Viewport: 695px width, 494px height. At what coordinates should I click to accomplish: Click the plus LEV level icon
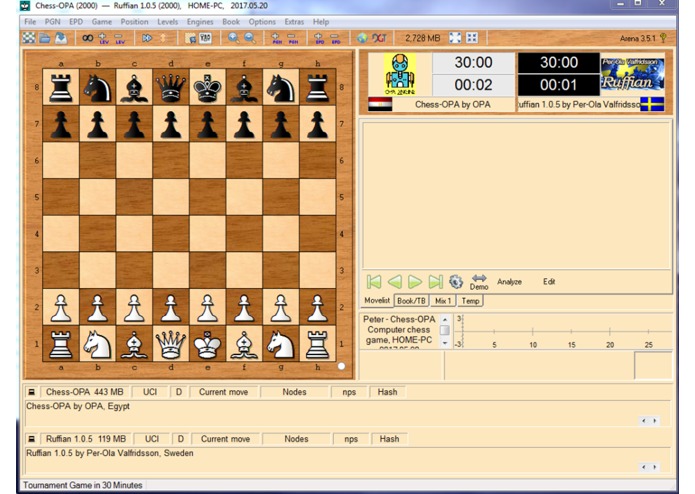point(103,39)
